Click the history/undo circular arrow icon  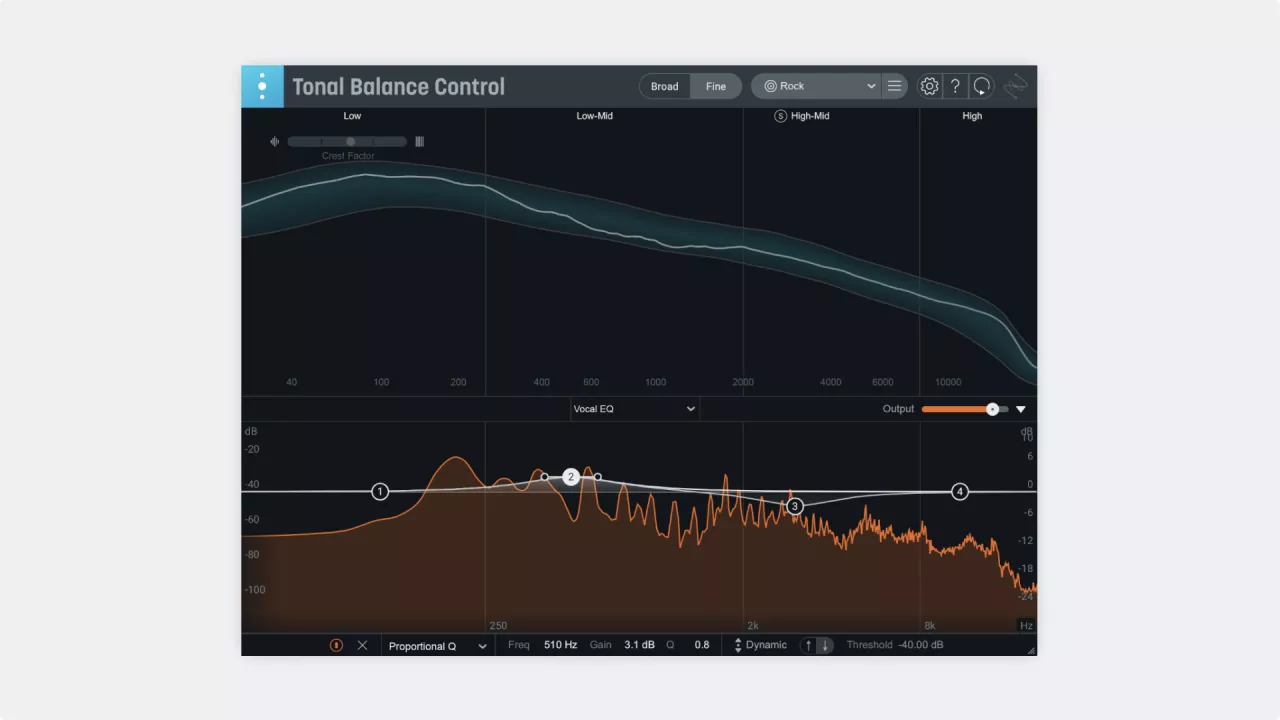click(981, 86)
